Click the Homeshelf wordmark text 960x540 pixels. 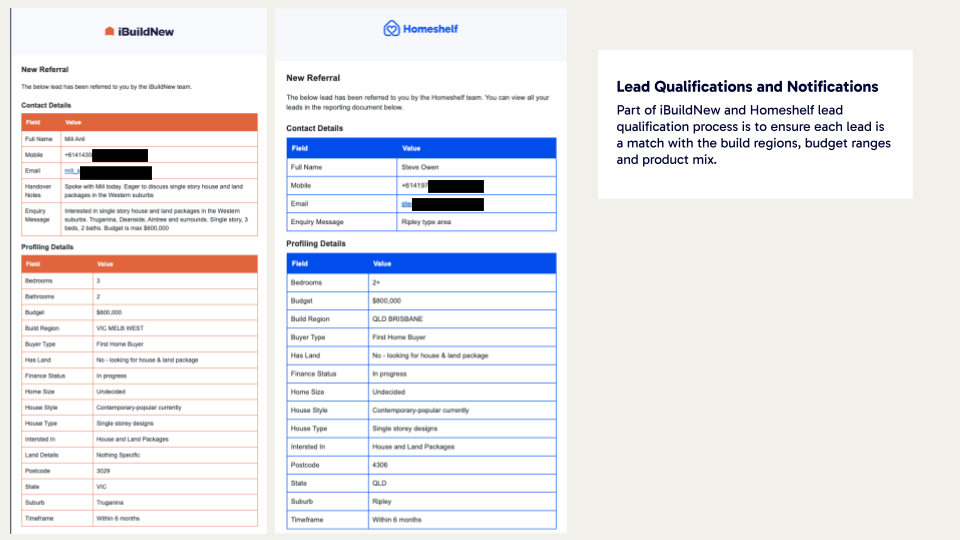[430, 29]
